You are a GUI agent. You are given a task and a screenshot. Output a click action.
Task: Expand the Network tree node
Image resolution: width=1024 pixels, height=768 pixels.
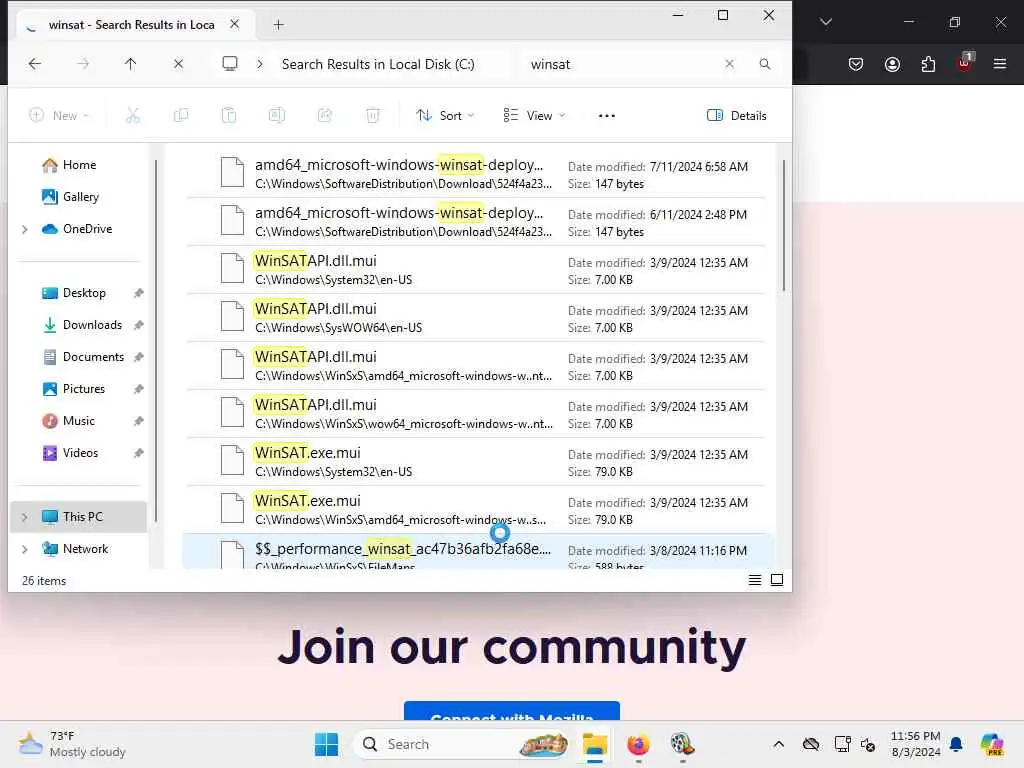25,549
